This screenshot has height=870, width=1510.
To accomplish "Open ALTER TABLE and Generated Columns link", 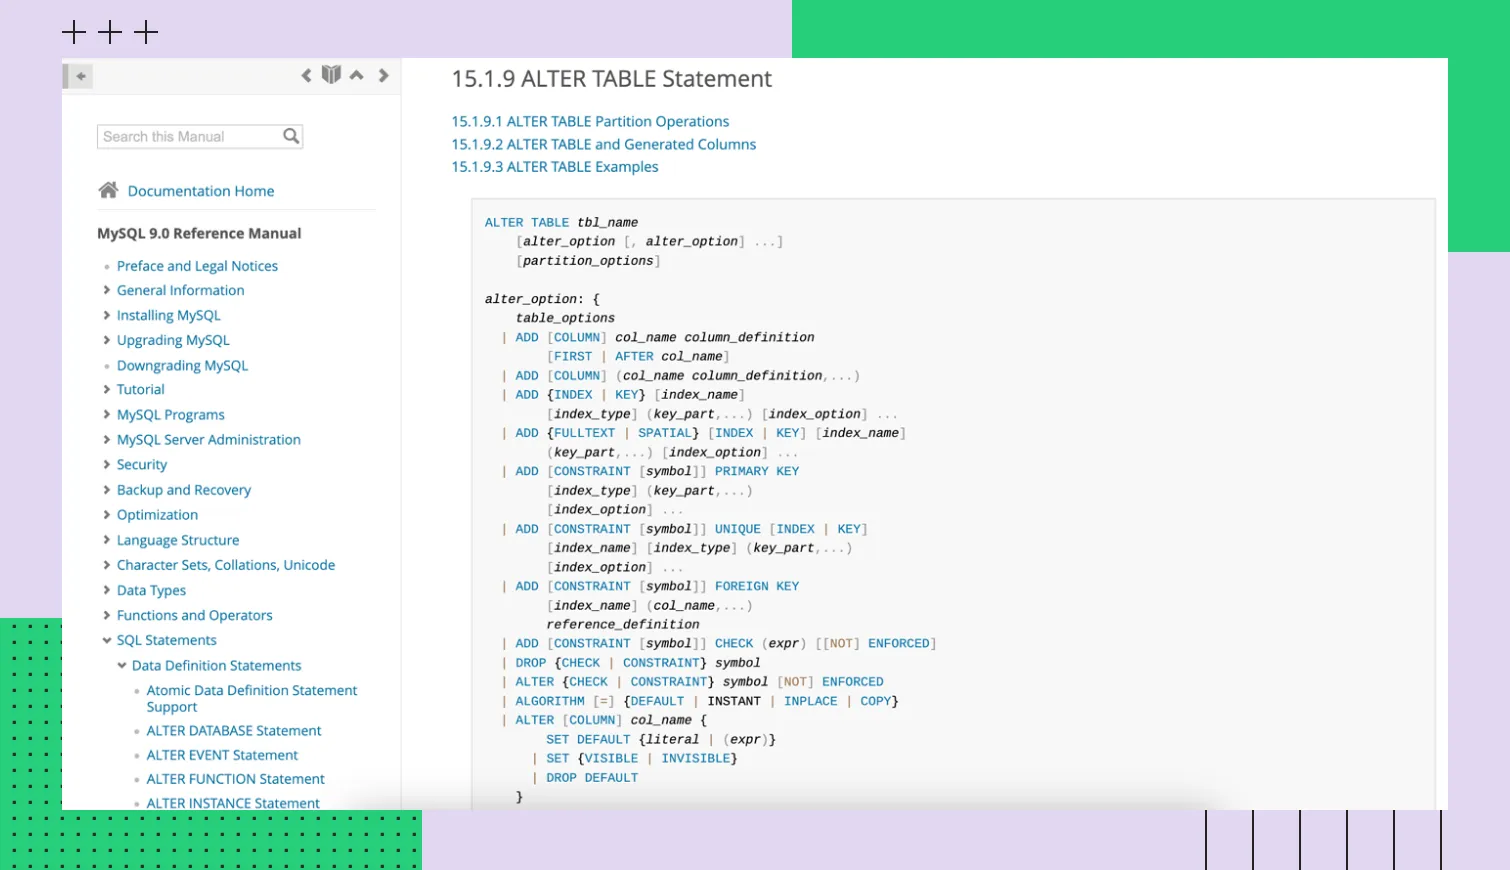I will [x=603, y=144].
